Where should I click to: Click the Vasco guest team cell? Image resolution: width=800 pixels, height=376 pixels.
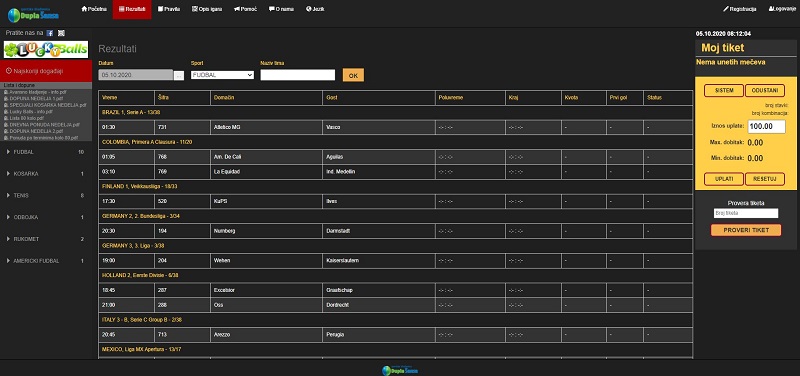[379, 127]
